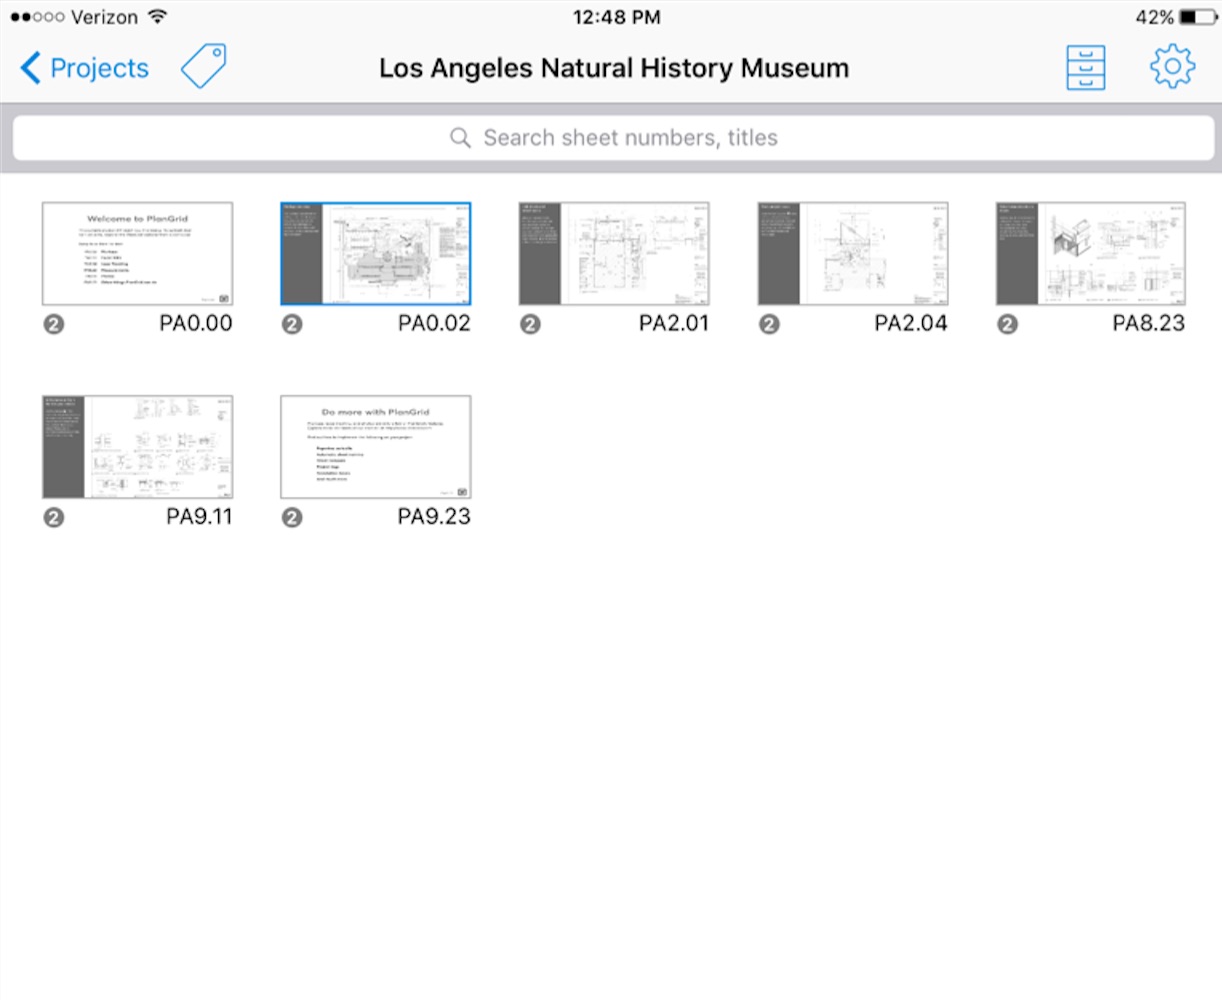Tap version badge under PA9.11
The image size is (1222, 1000).
[54, 517]
